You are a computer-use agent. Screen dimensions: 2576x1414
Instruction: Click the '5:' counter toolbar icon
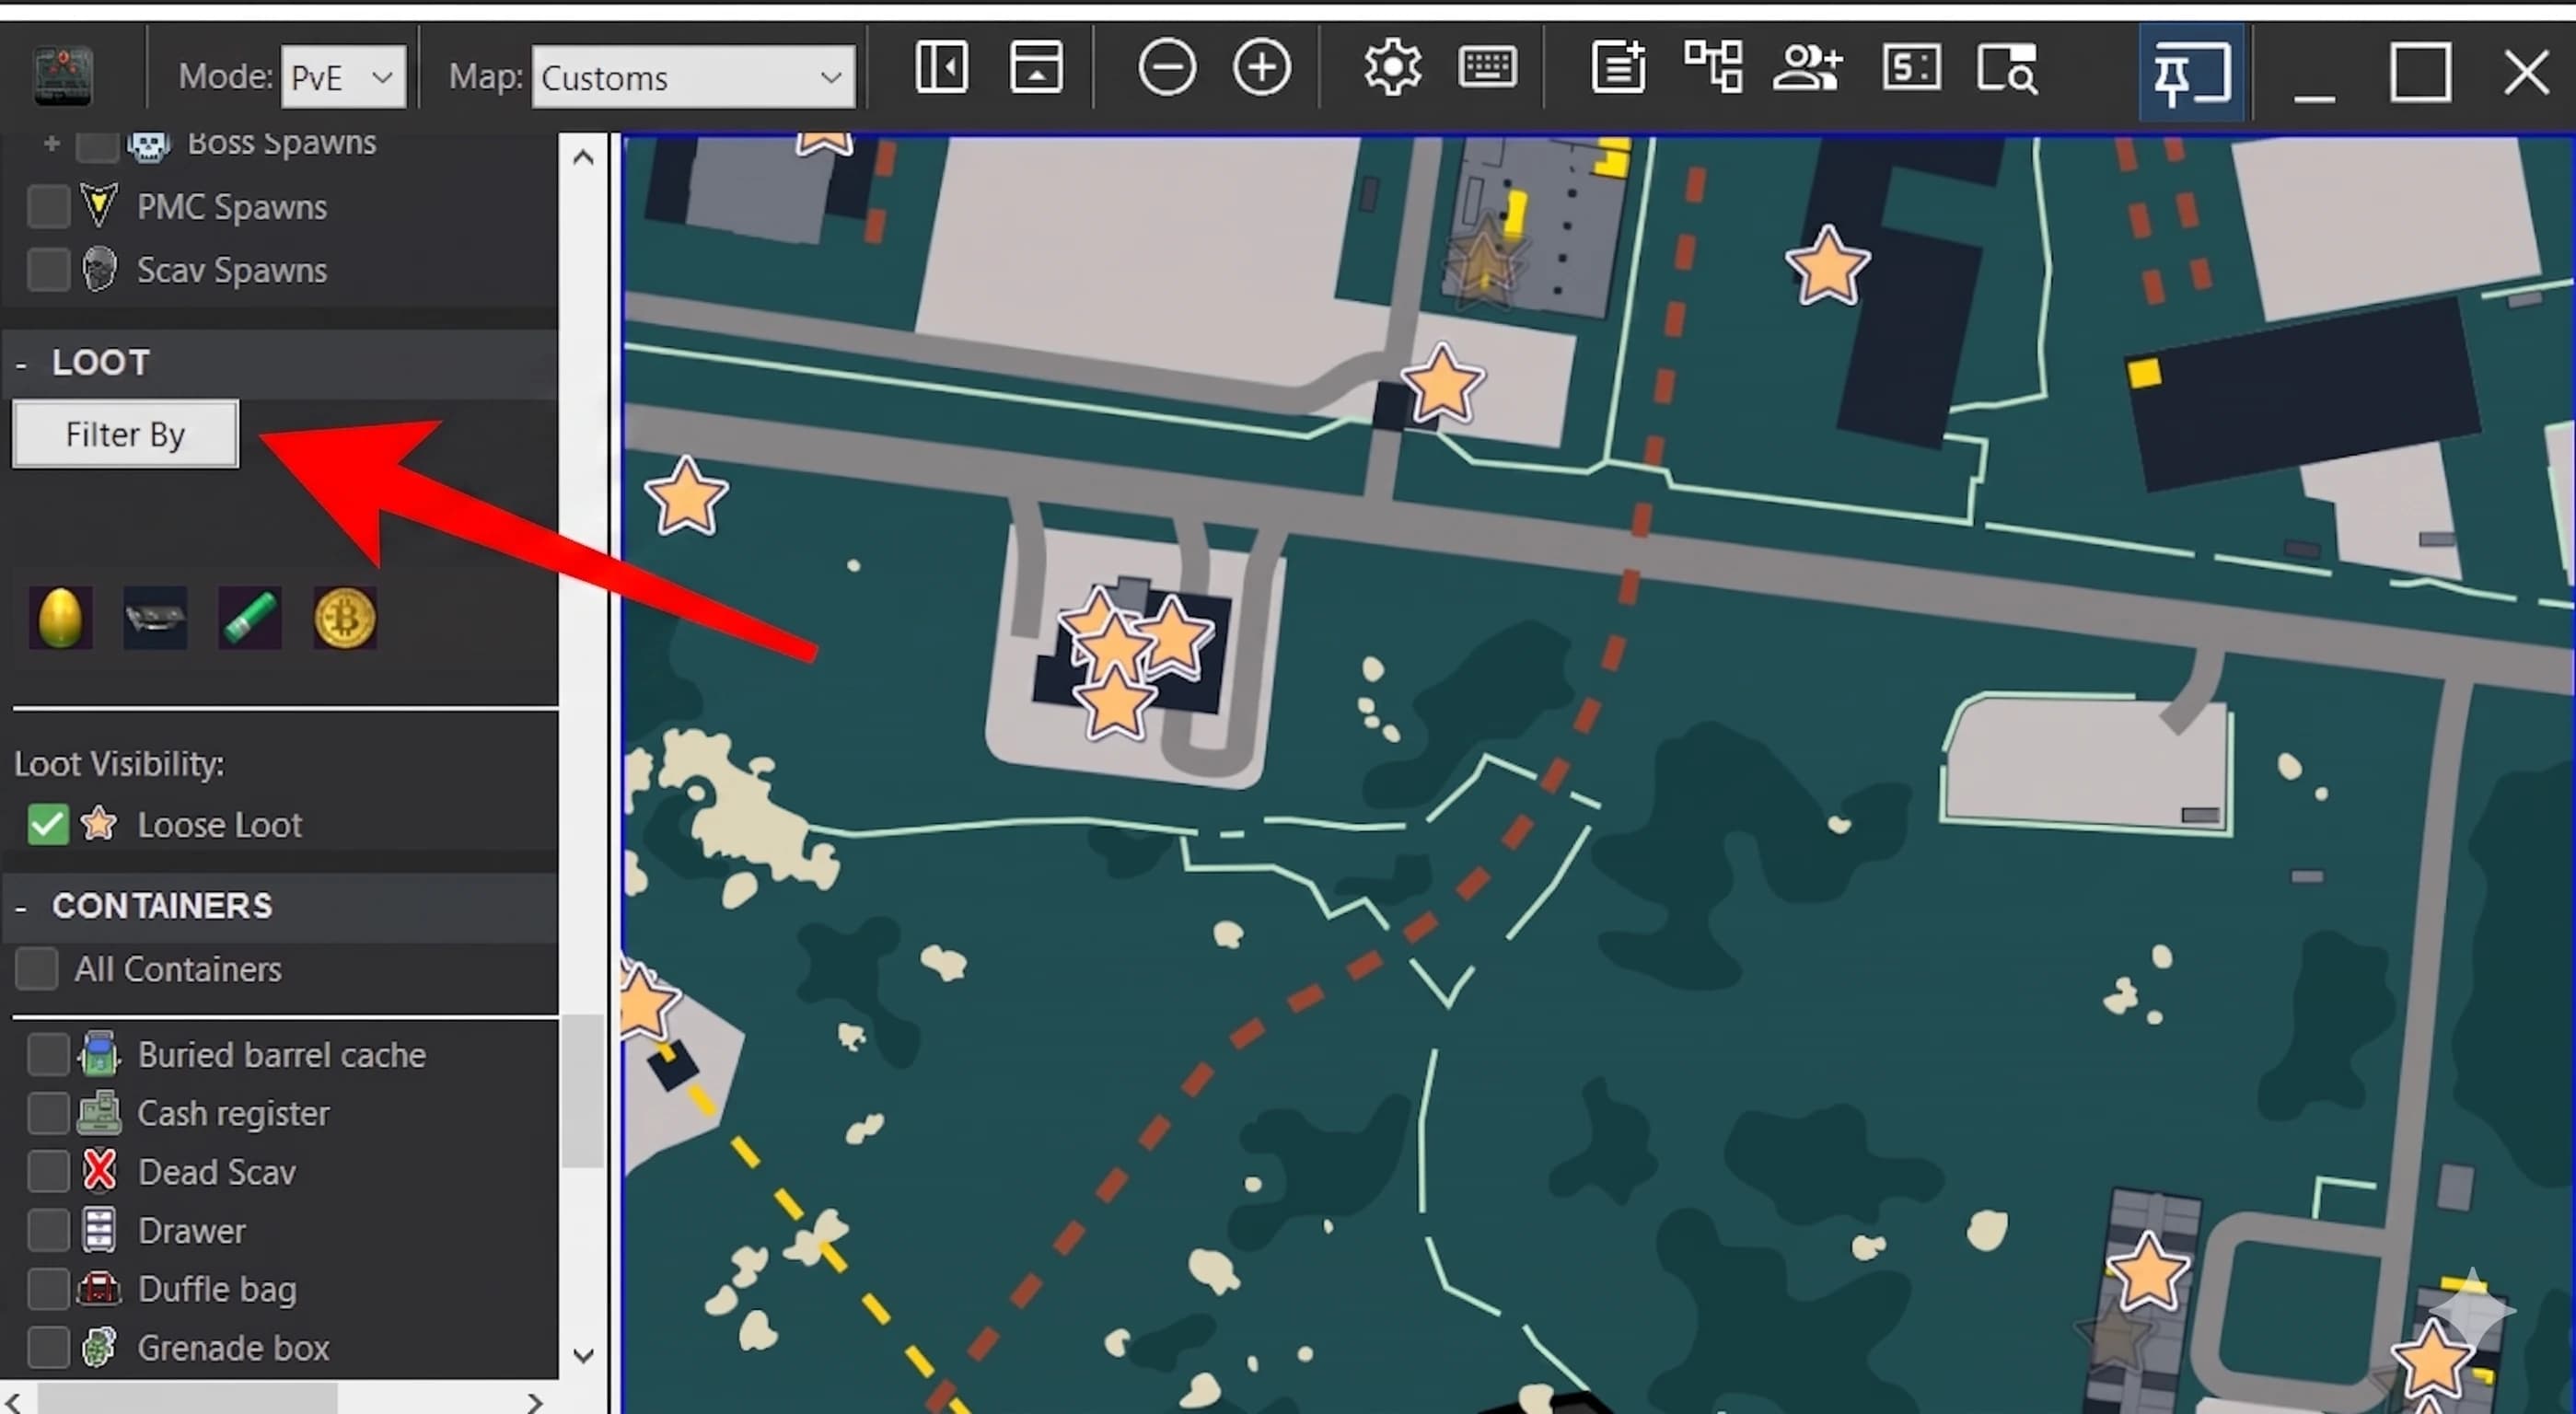pyautogui.click(x=1911, y=68)
